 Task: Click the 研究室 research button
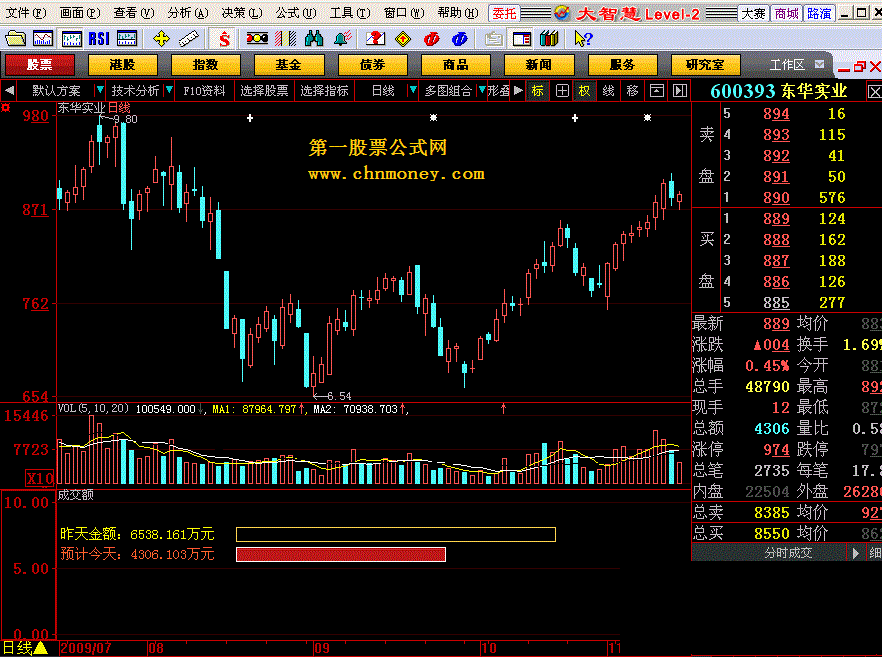coord(705,65)
